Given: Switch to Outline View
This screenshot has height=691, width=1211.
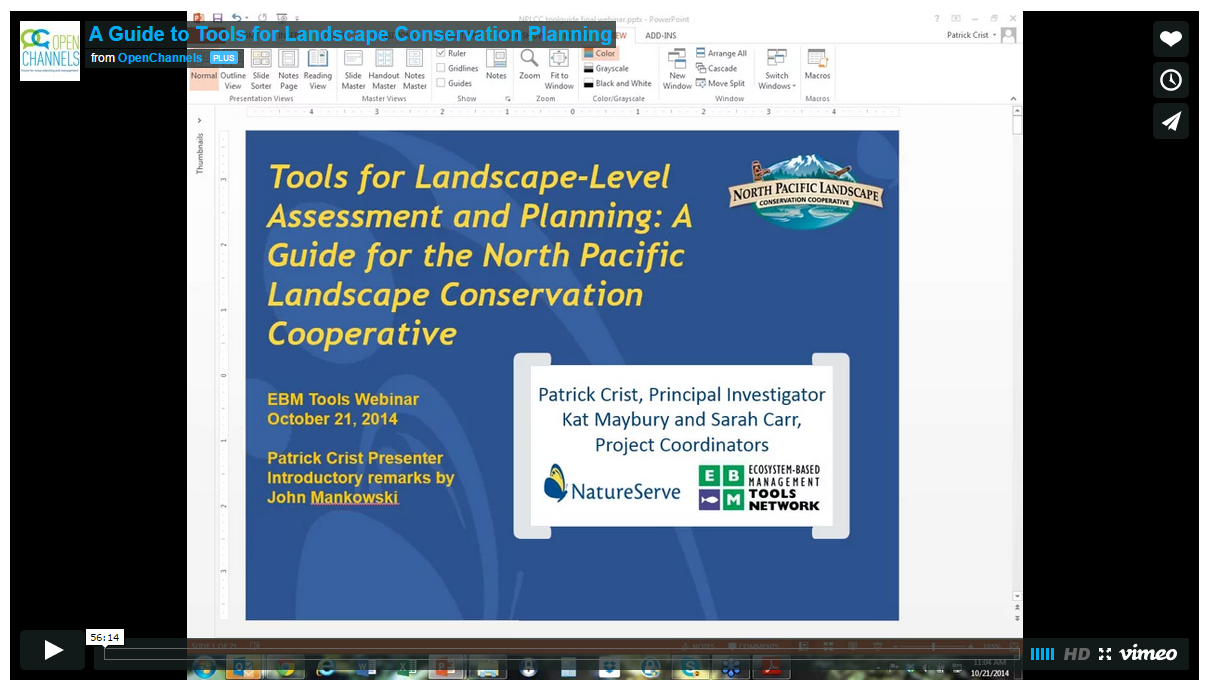Looking at the screenshot, I should (x=233, y=68).
